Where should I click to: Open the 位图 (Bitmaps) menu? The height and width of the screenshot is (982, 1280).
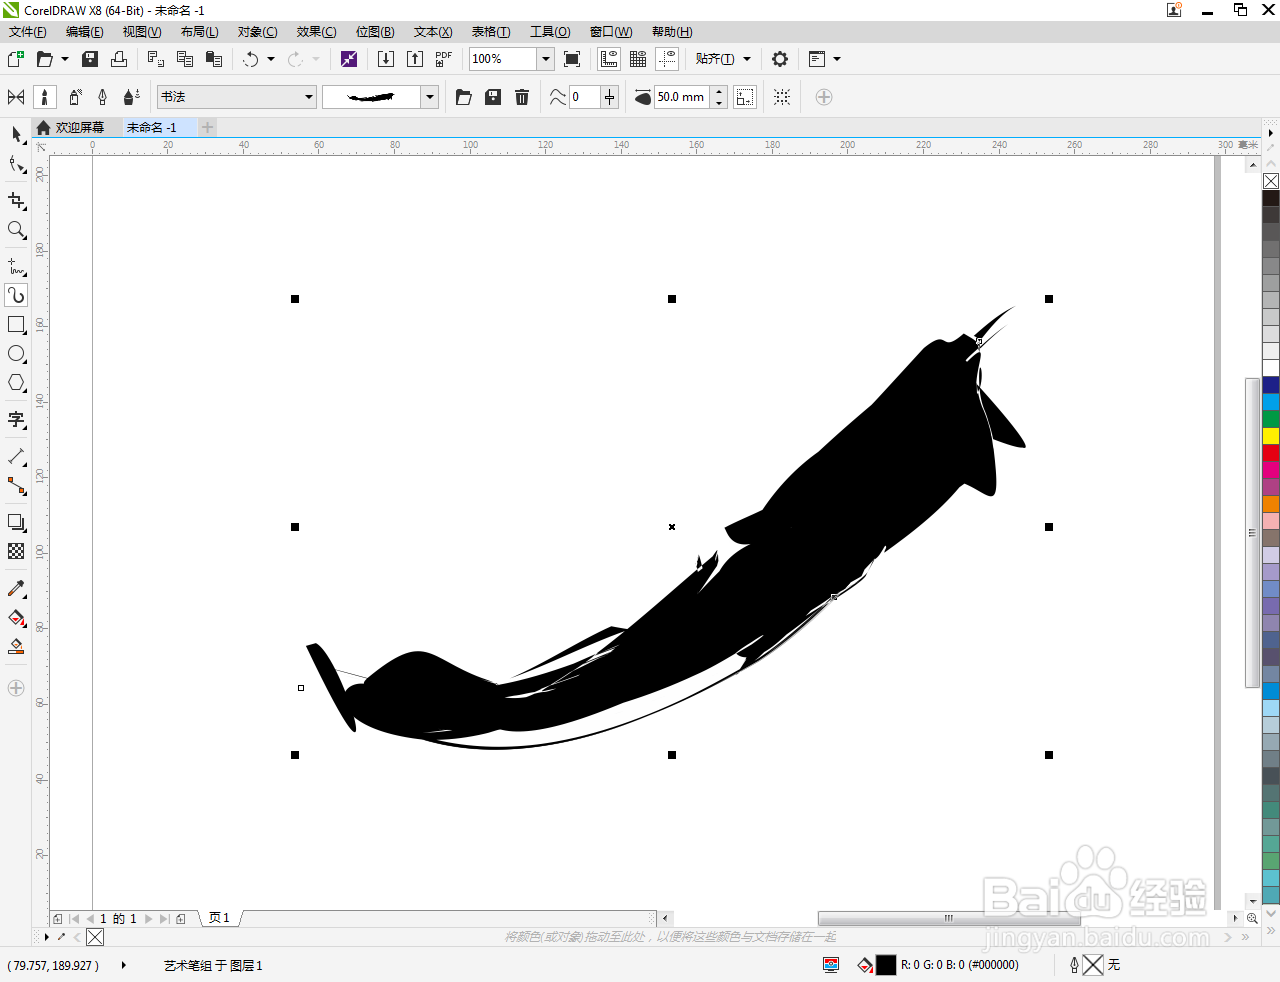click(375, 32)
